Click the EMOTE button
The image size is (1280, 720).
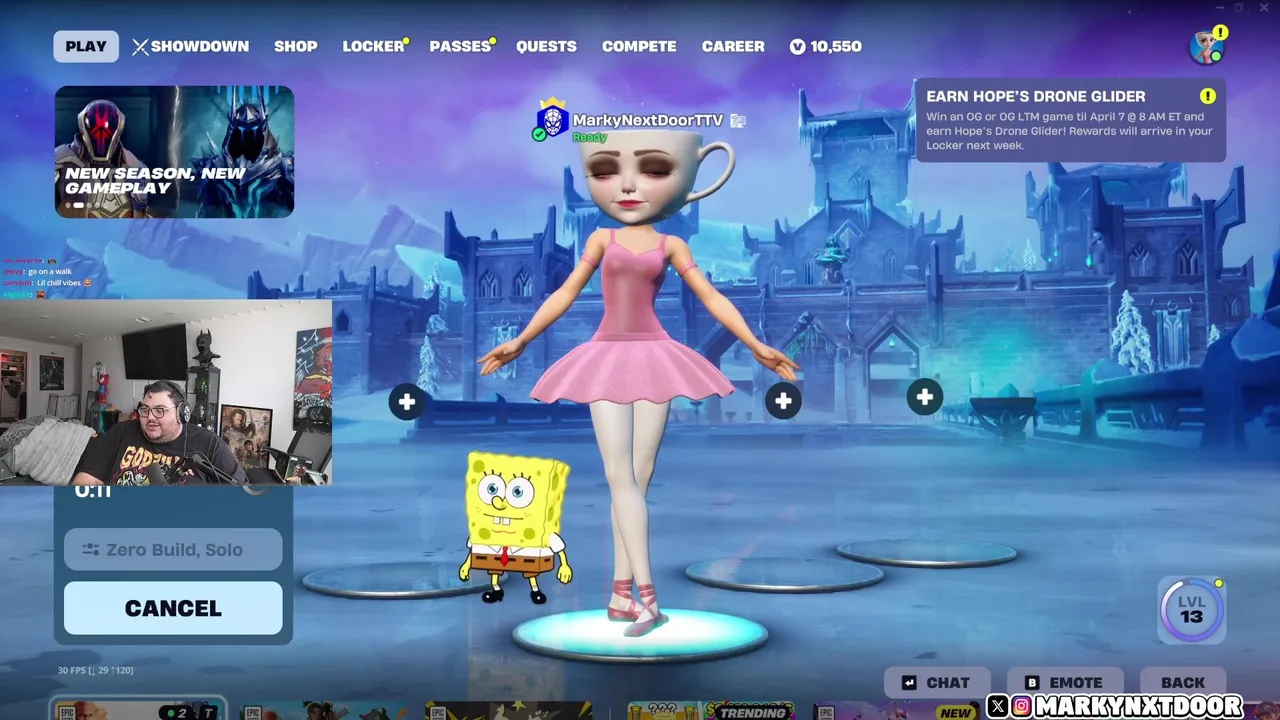tap(1064, 683)
